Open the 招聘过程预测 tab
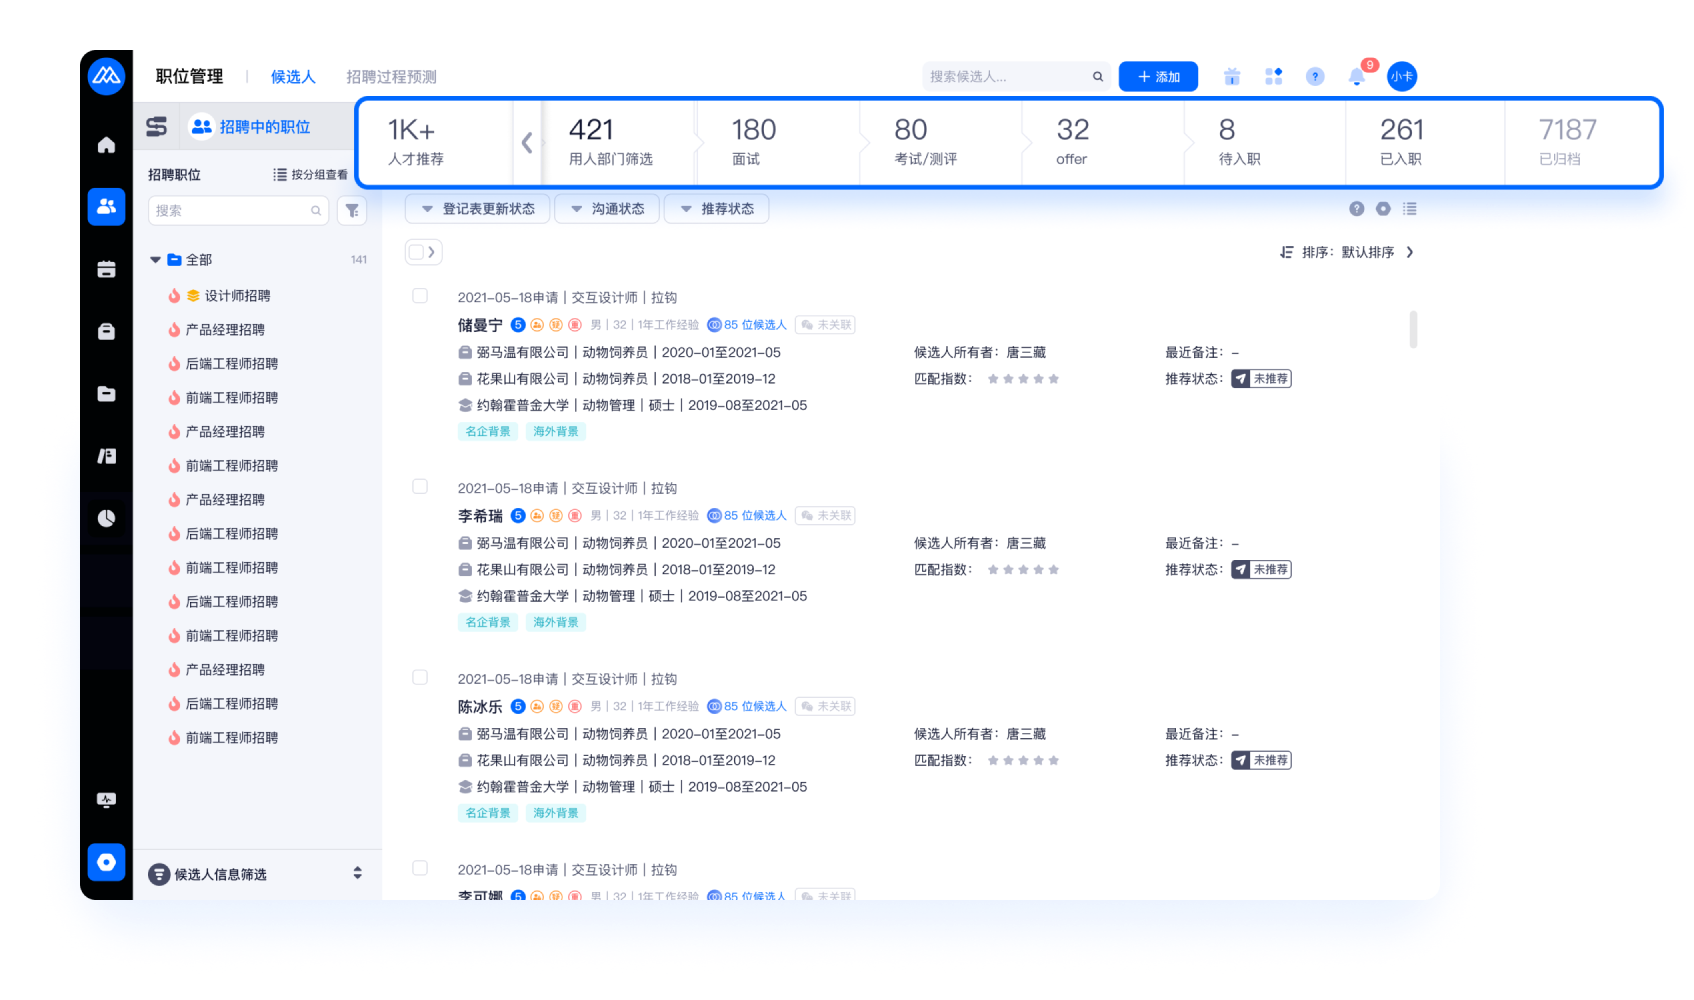 coord(391,77)
